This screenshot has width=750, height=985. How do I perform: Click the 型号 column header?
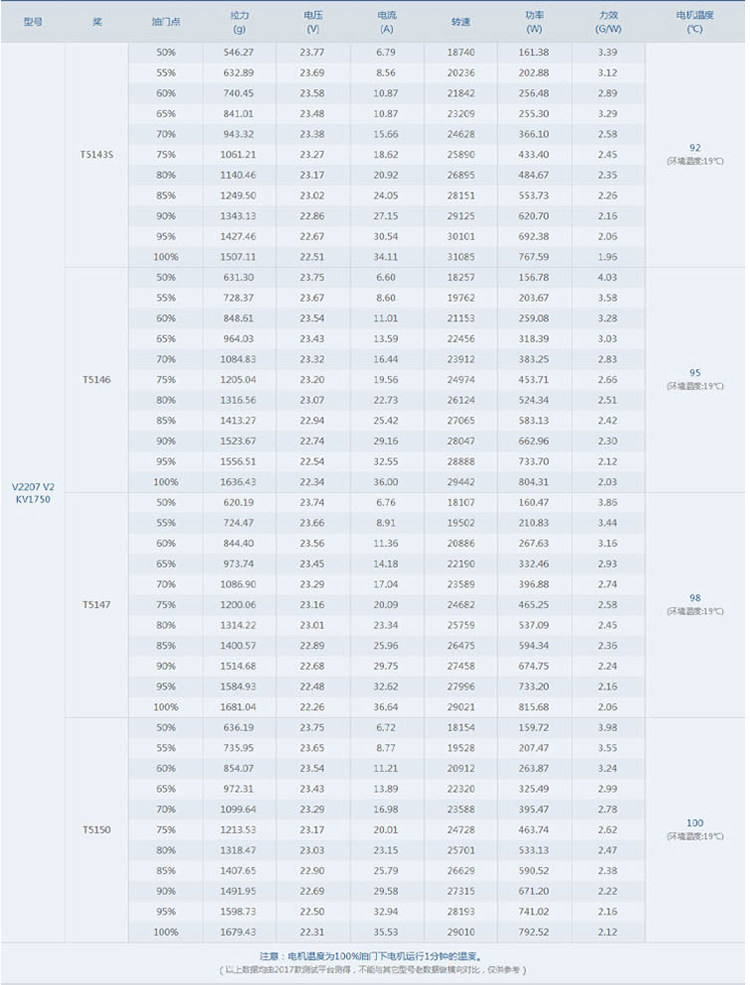click(x=33, y=22)
